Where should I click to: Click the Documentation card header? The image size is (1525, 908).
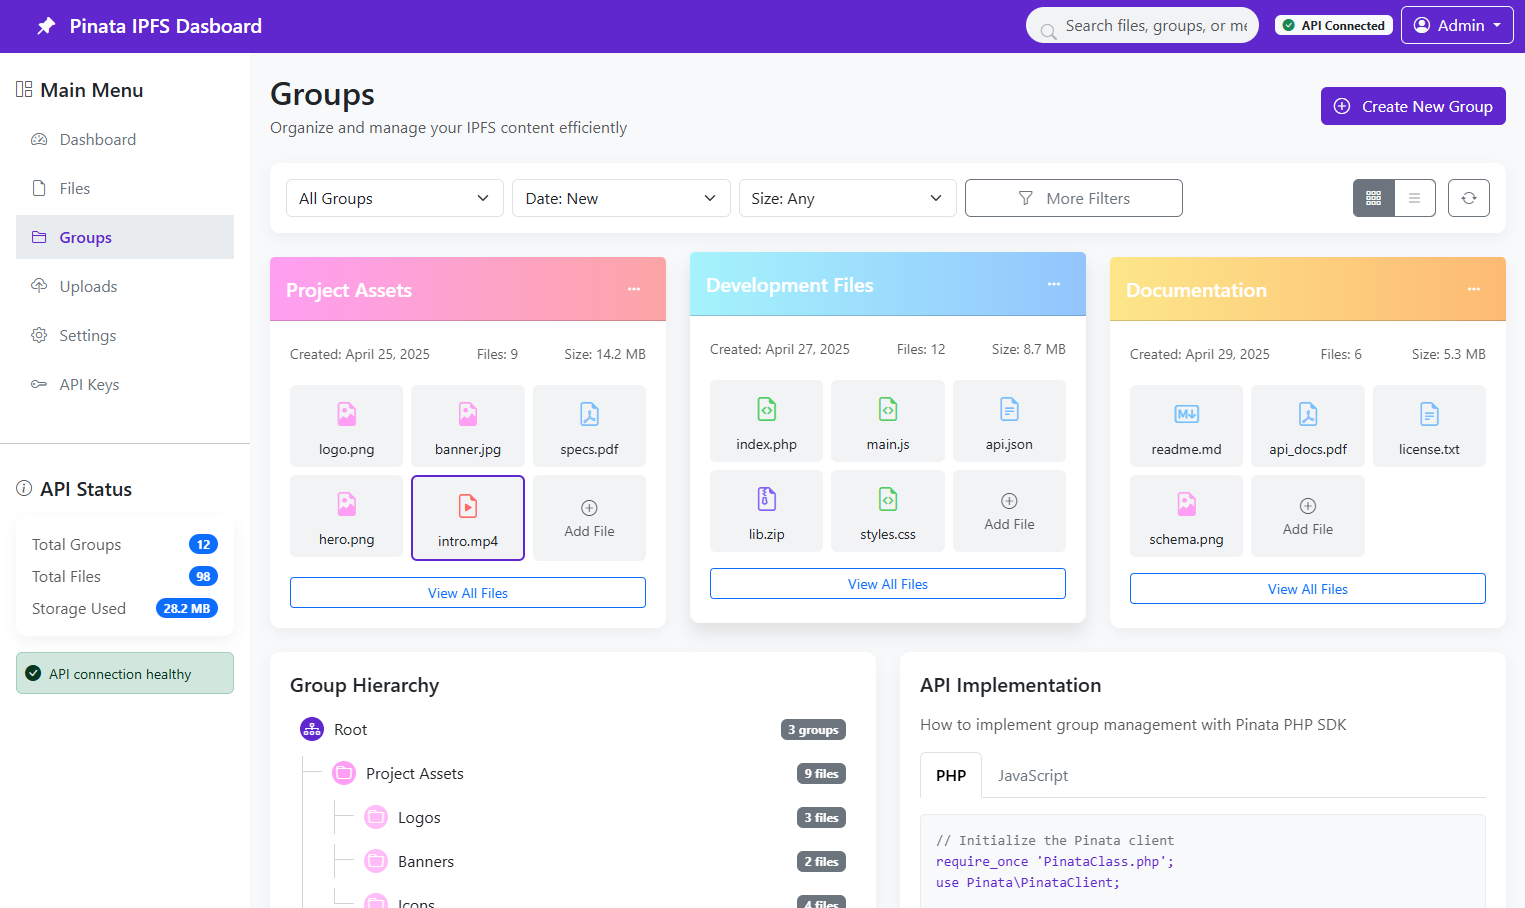point(1308,289)
